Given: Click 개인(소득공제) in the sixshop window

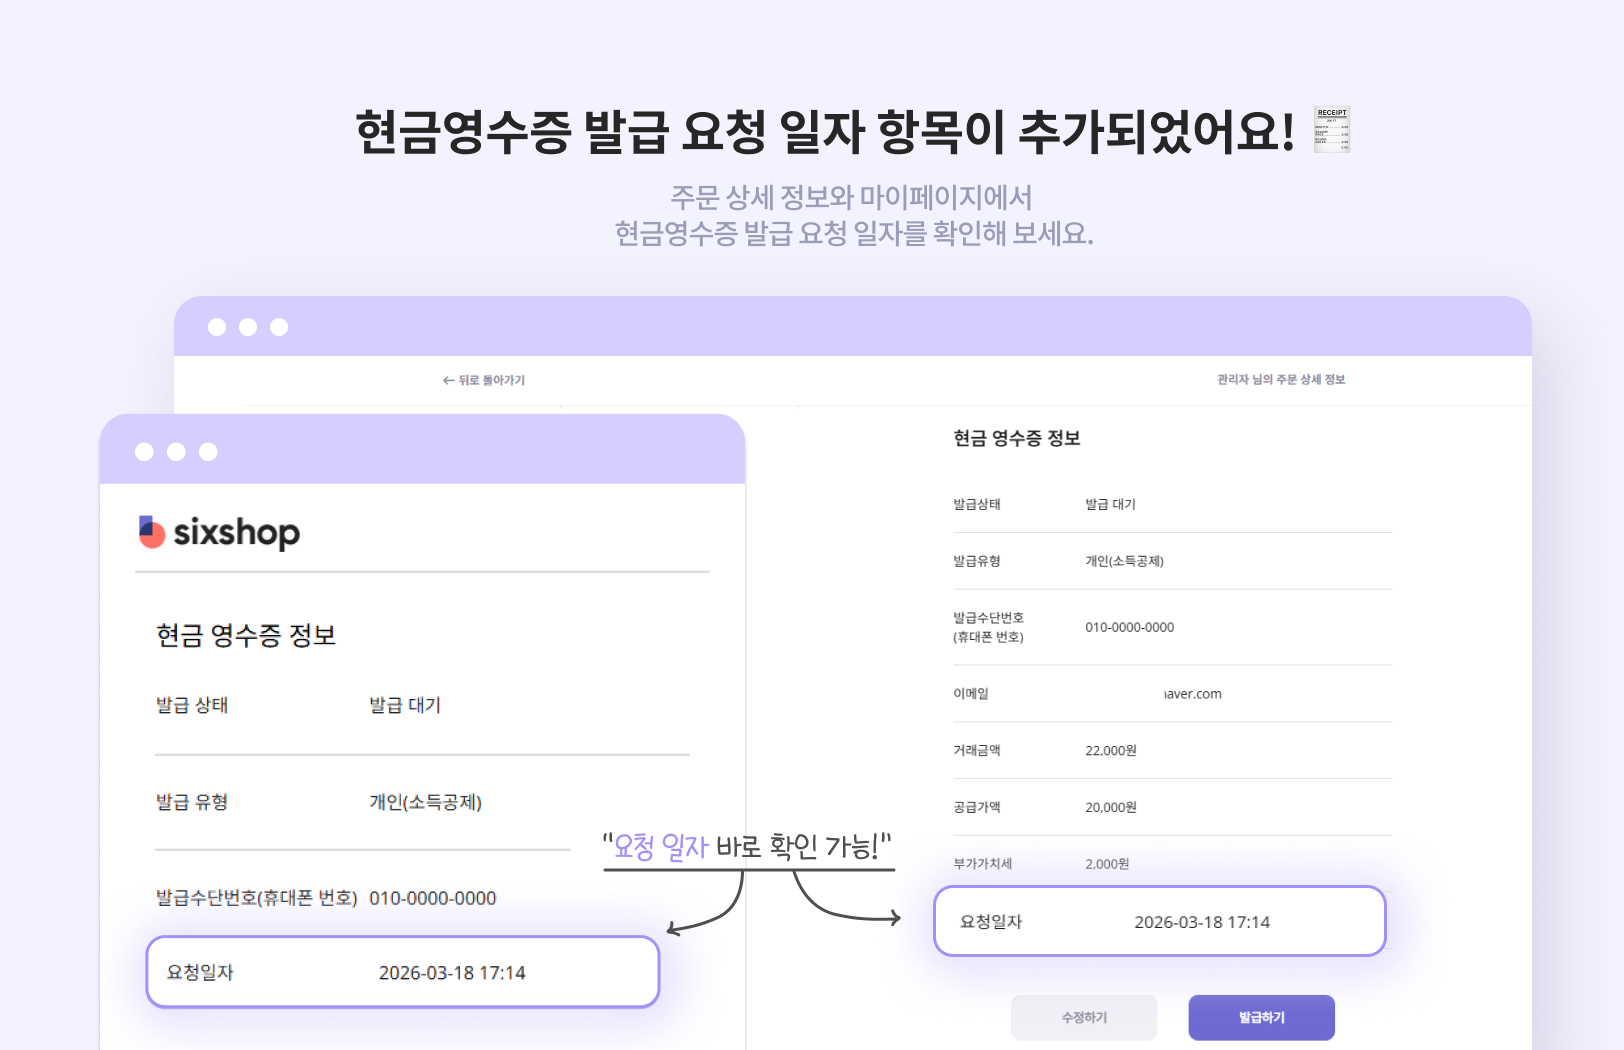Looking at the screenshot, I should [425, 802].
